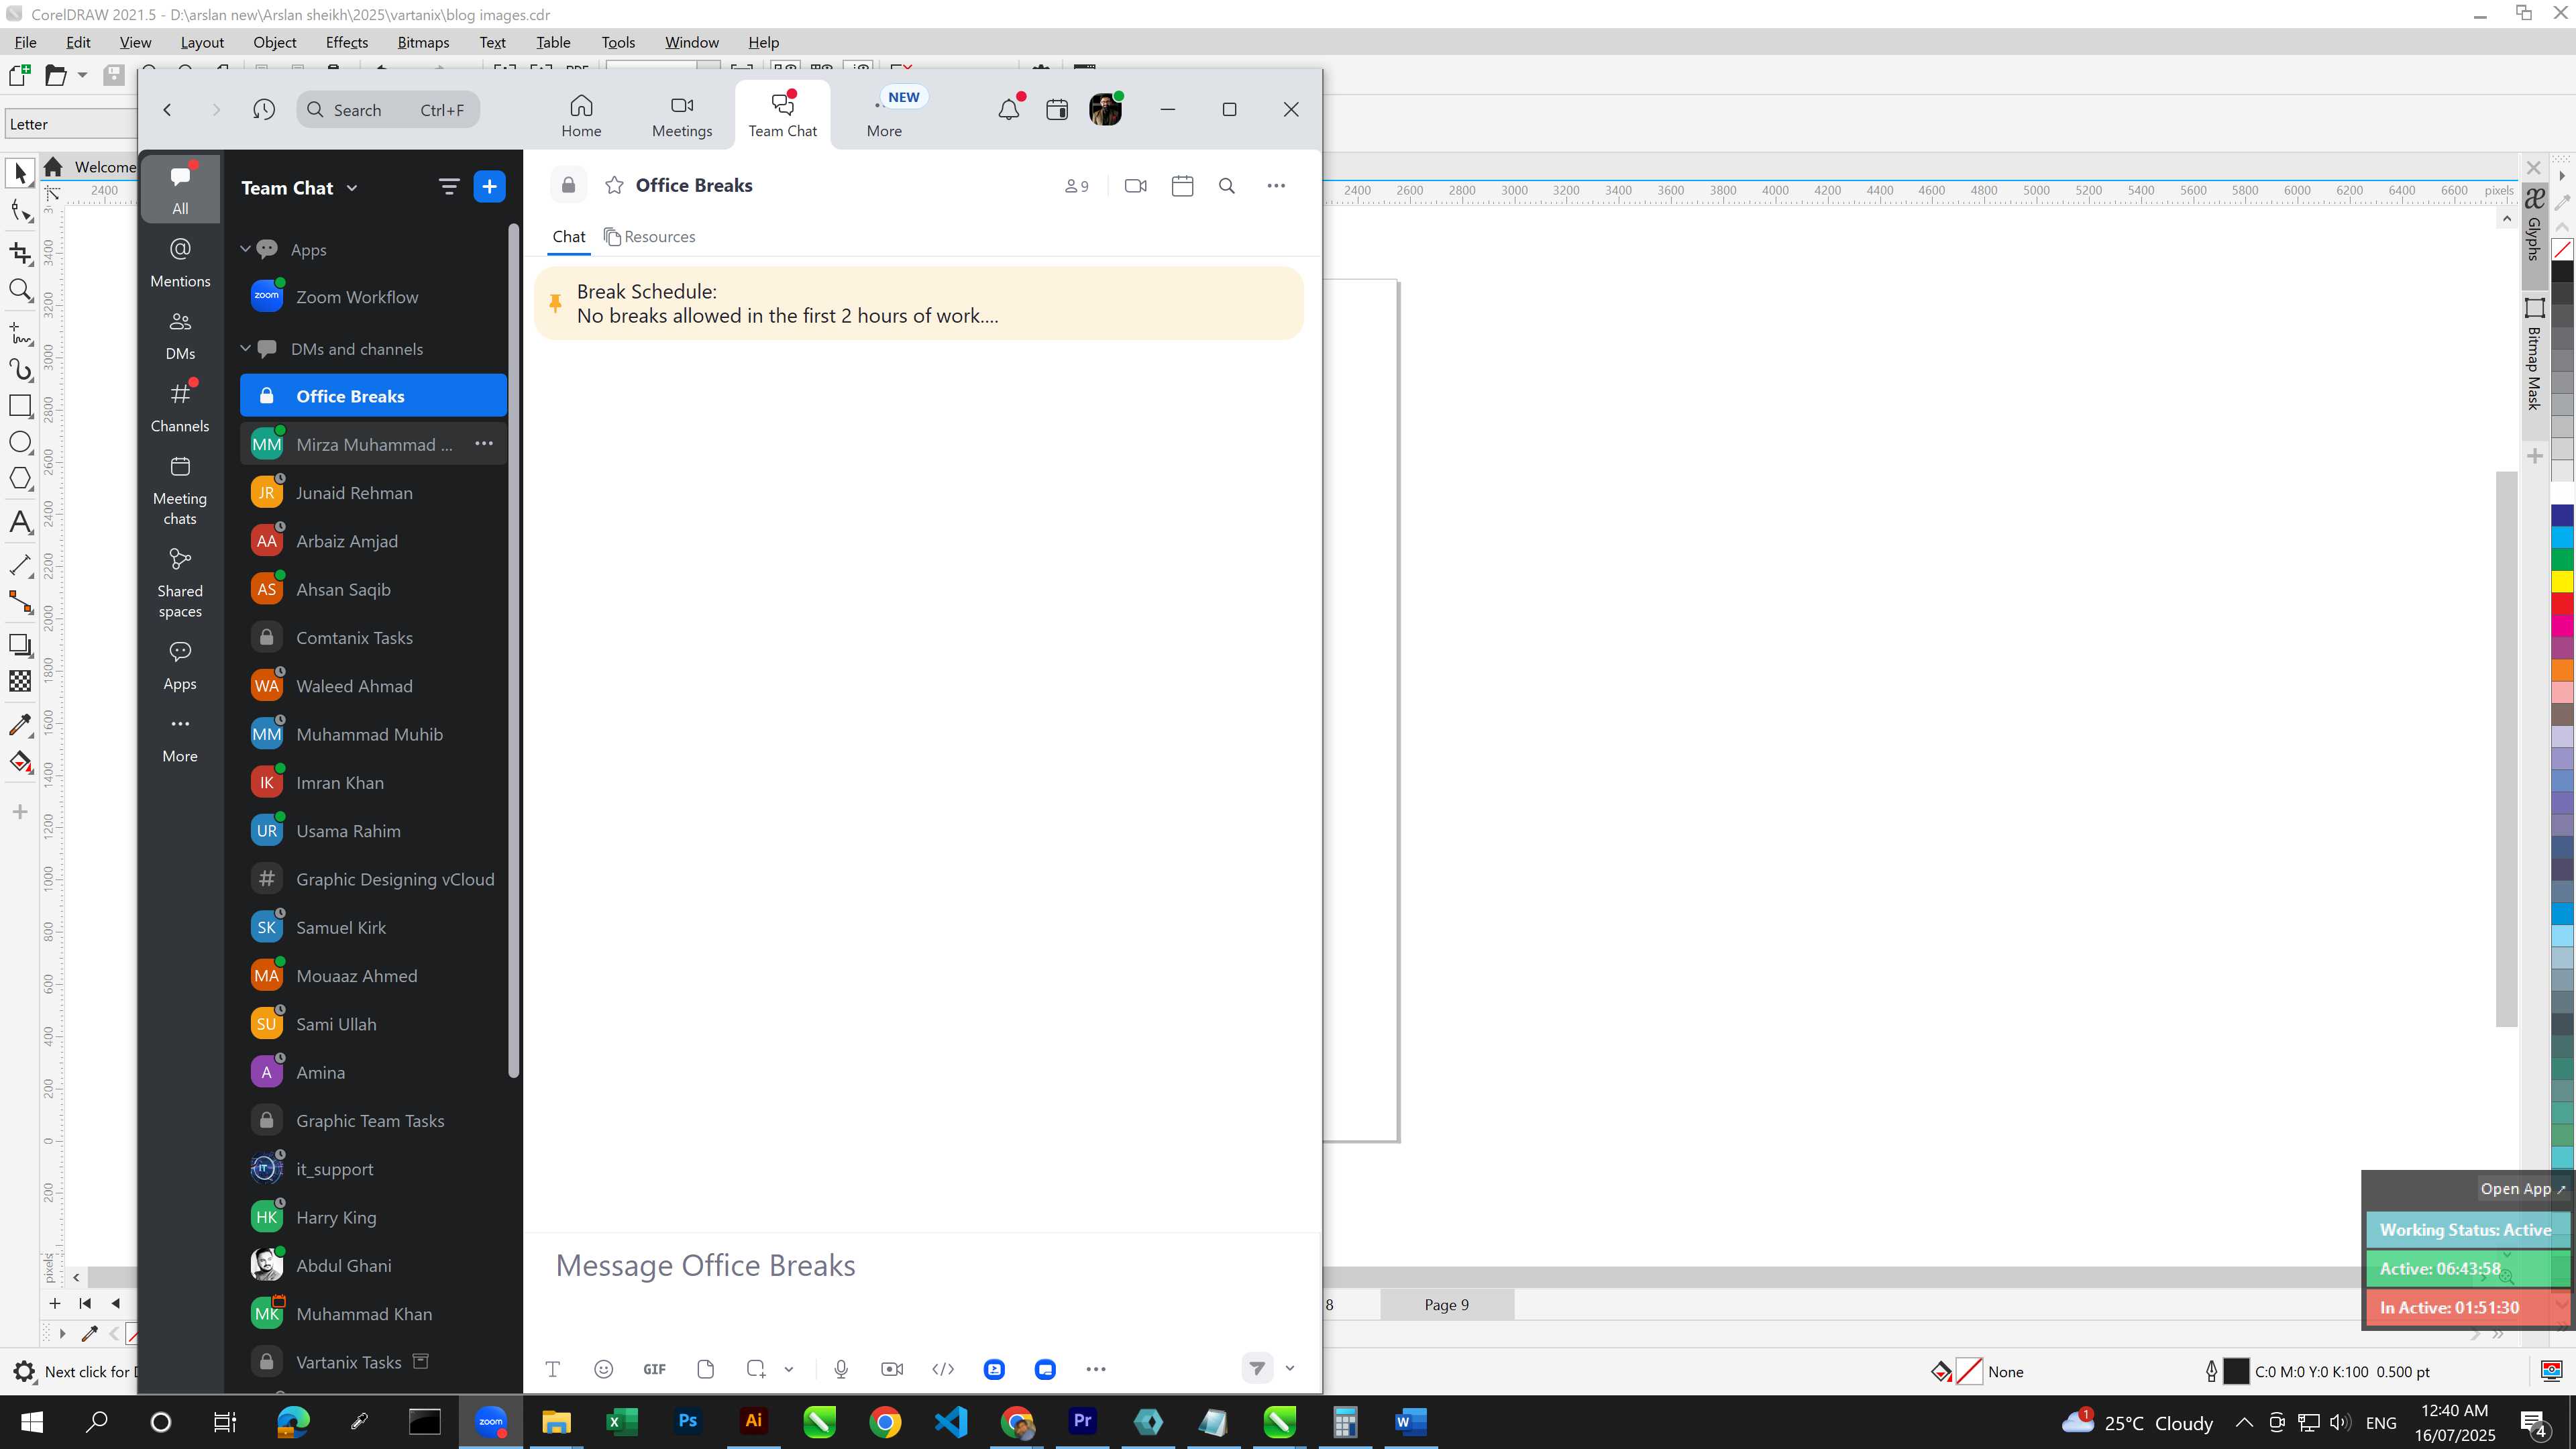Open more options for Mirza Muhammad chat
The width and height of the screenshot is (2576, 1449).
pos(484,444)
